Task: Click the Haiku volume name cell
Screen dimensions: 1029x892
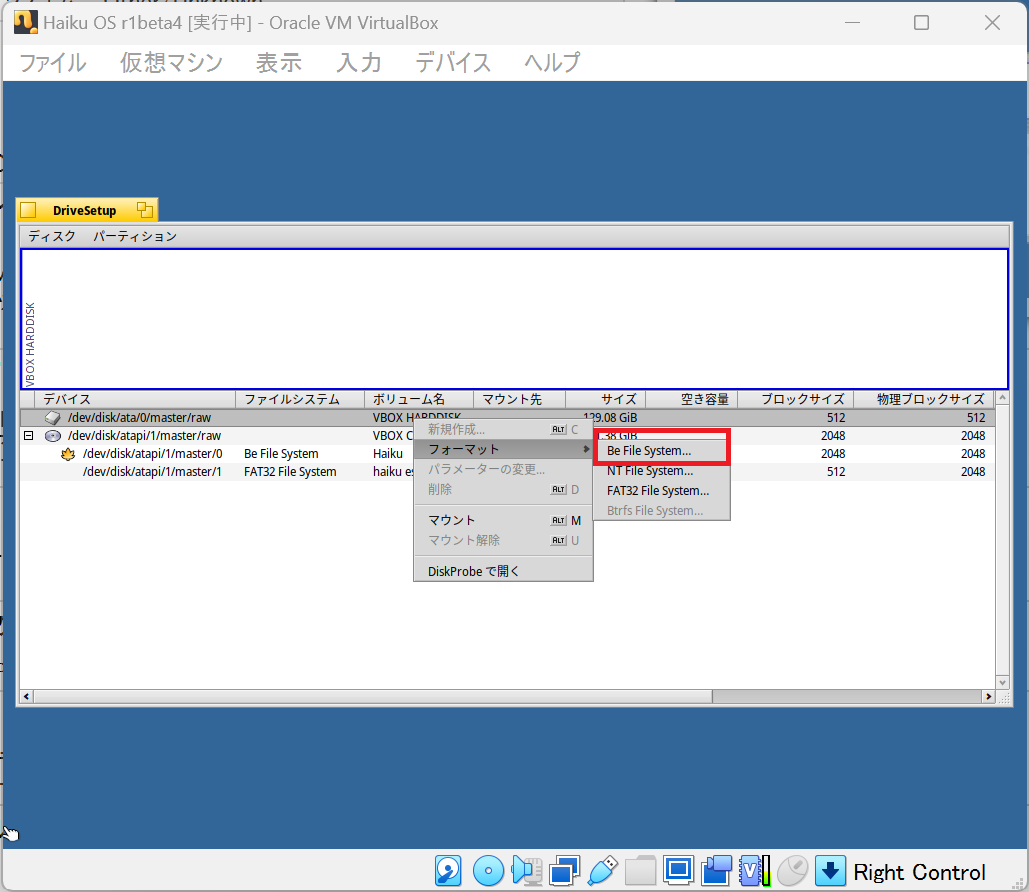Action: tap(388, 454)
